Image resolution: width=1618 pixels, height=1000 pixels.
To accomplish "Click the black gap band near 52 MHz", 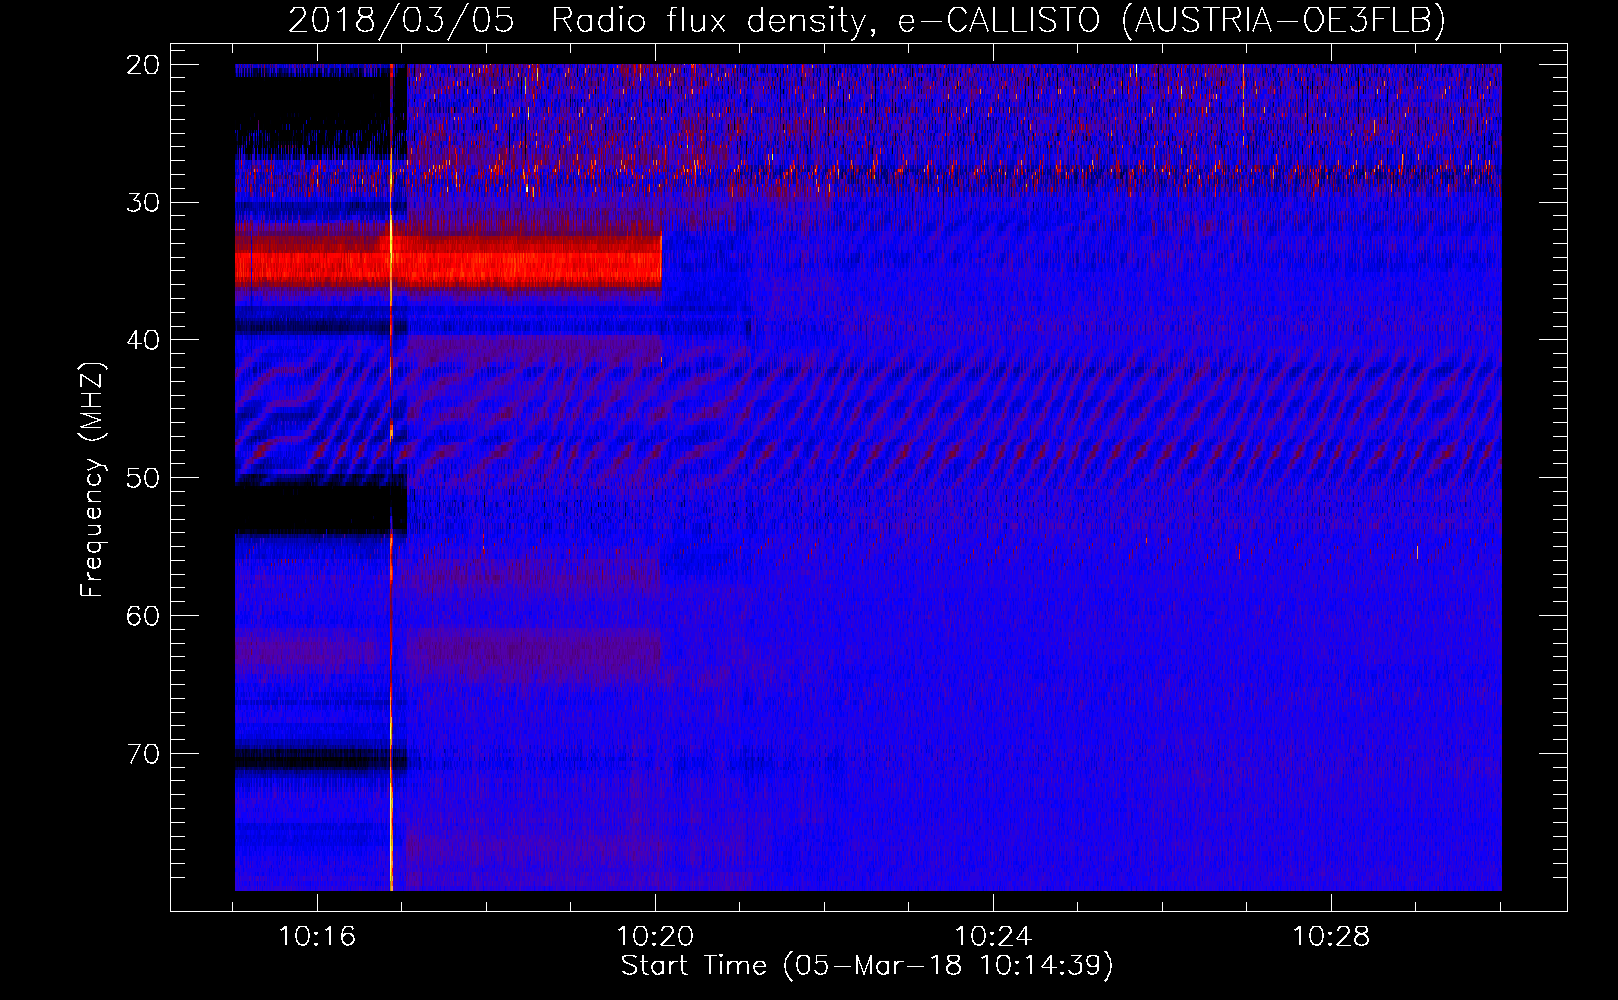I will click(321, 507).
